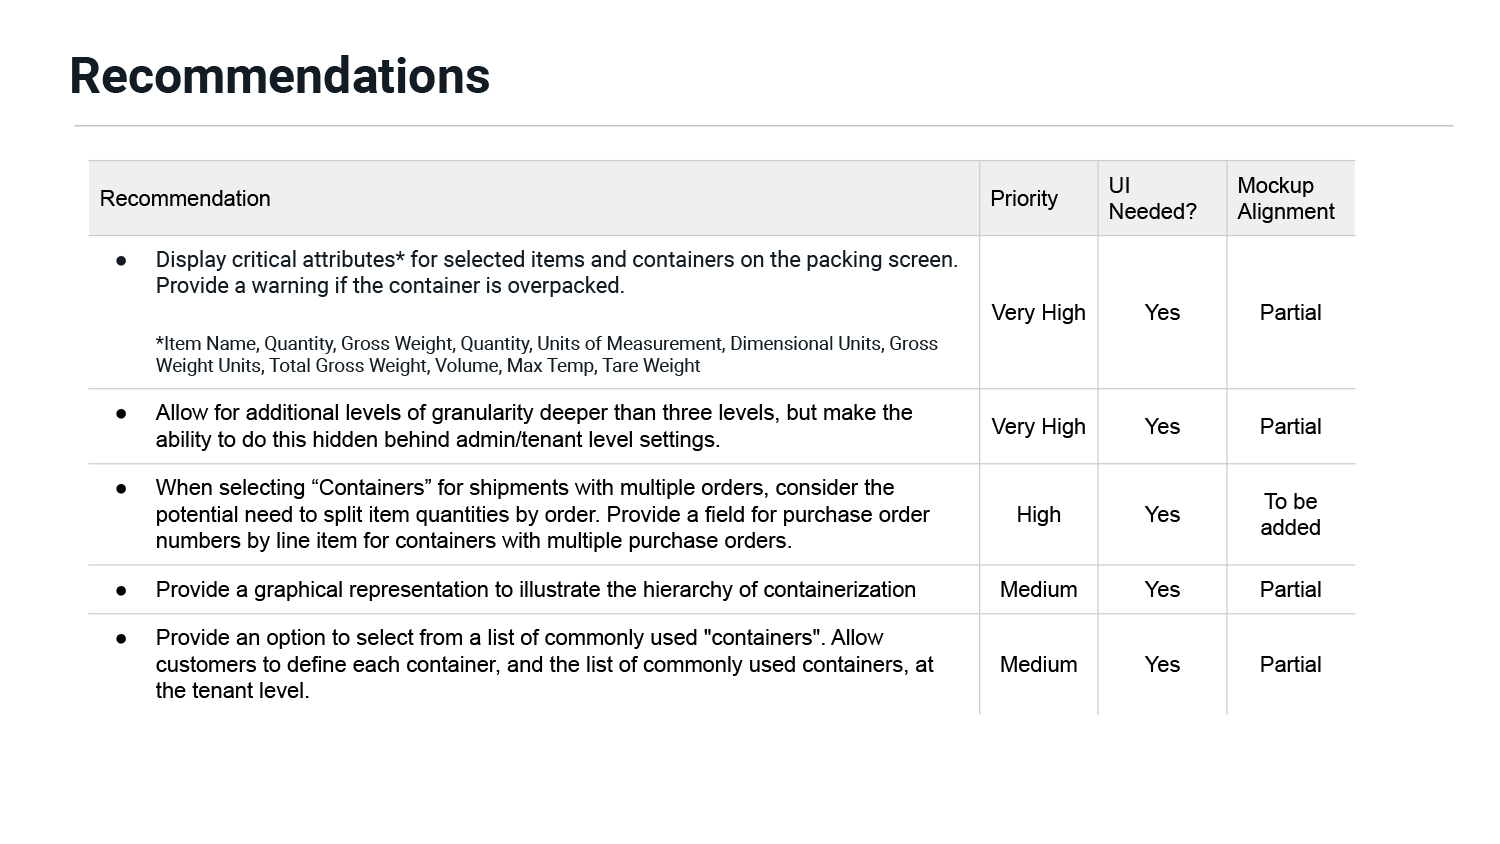Click the bullet point before "Display critical attributes"

point(121,260)
